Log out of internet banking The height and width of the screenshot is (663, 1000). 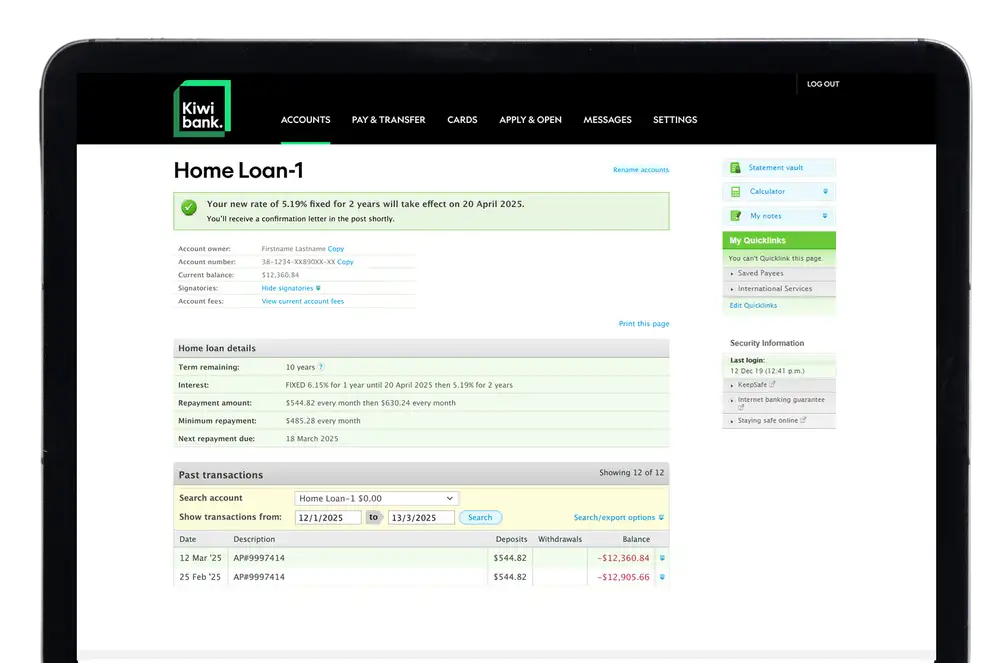pyautogui.click(x=823, y=84)
